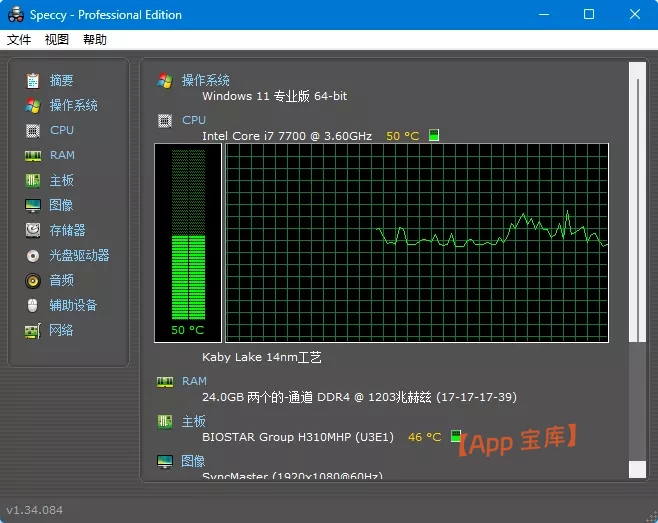Click the memory icon beside RAM heading
The width and height of the screenshot is (658, 523).
pos(165,382)
